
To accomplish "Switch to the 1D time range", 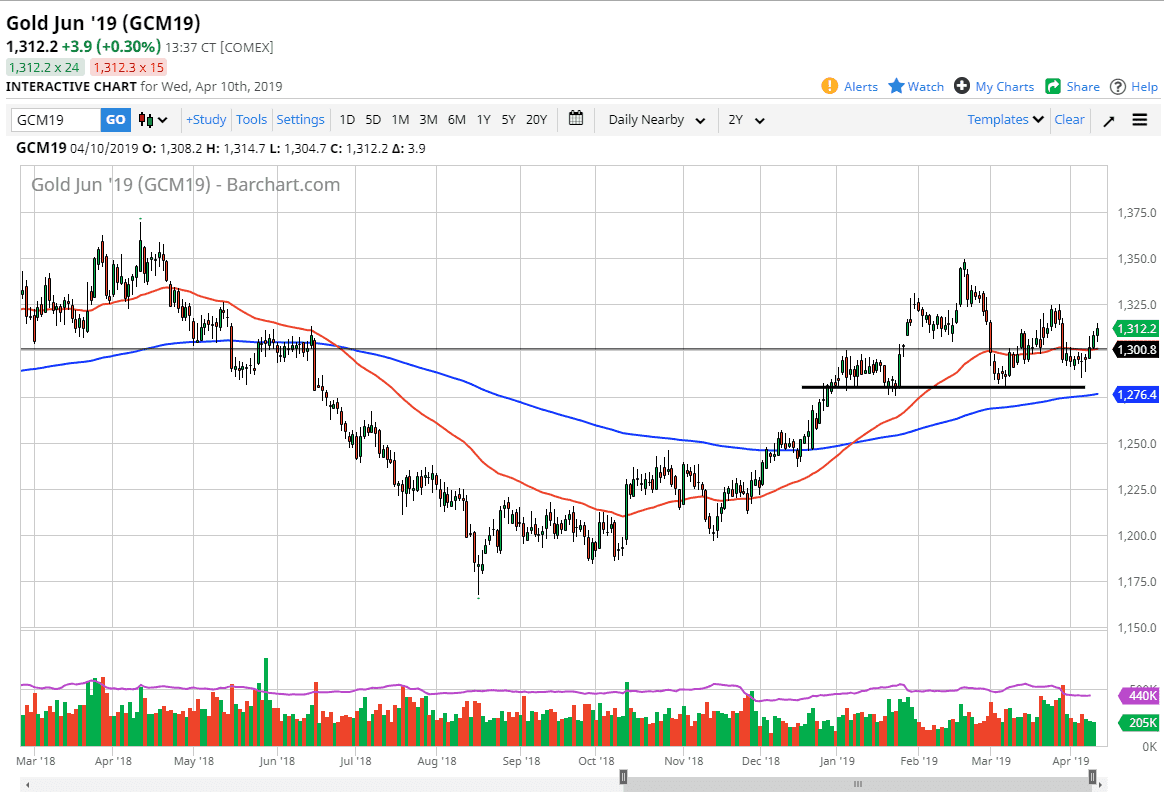I will pyautogui.click(x=347, y=120).
